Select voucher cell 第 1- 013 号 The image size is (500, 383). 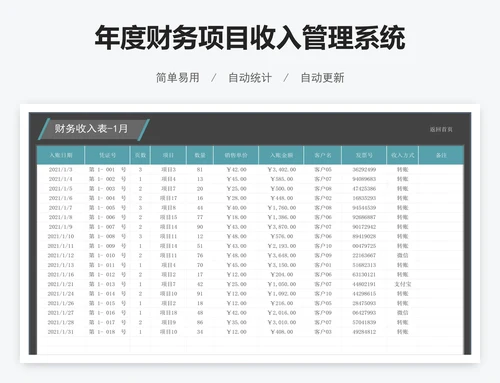pyautogui.click(x=107, y=284)
